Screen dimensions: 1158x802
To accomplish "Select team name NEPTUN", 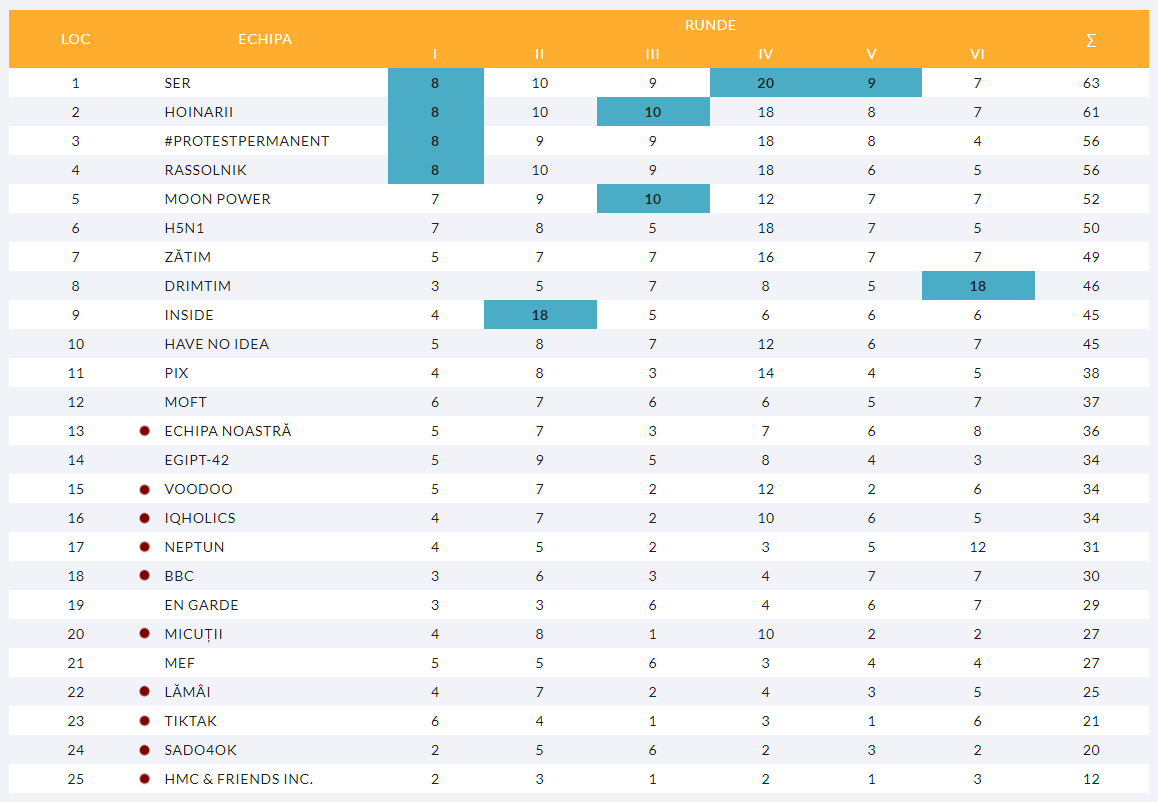I will (194, 546).
